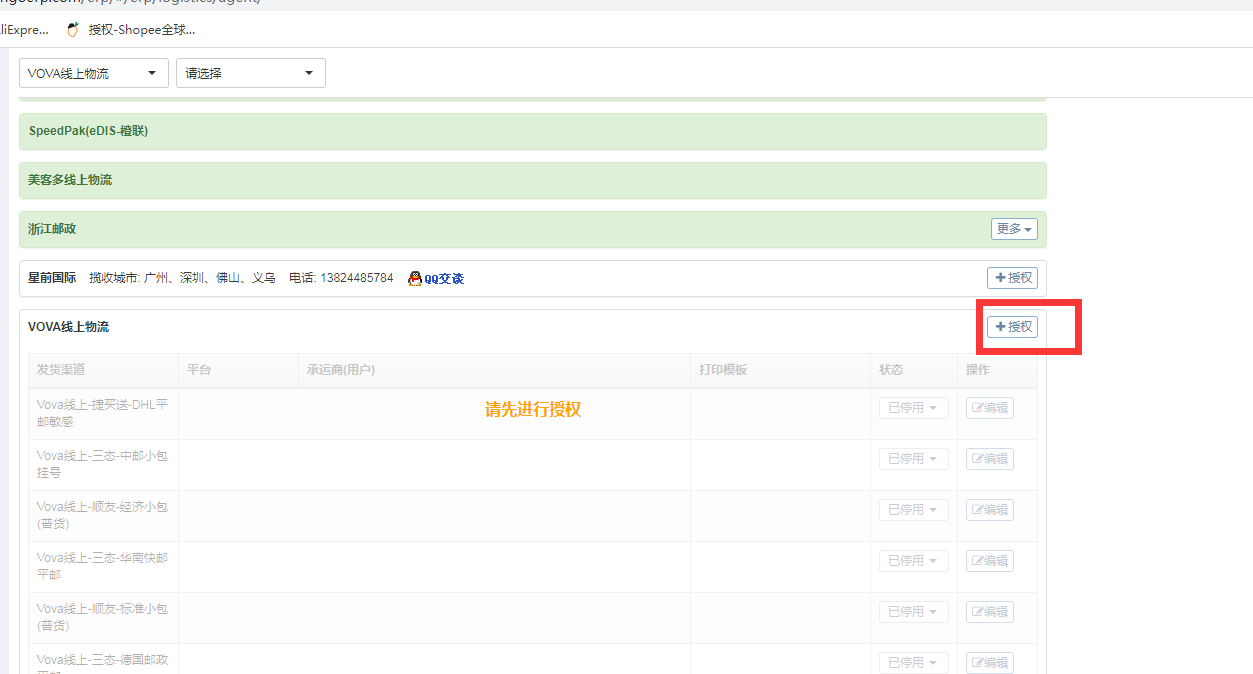This screenshot has width=1253, height=674.
Task: Select the Vova线上-顺友-经济小包(普货) channel name
Action: pos(102,515)
